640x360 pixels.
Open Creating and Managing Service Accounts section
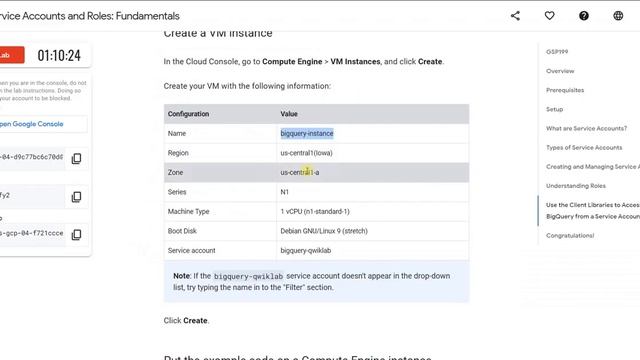point(593,167)
